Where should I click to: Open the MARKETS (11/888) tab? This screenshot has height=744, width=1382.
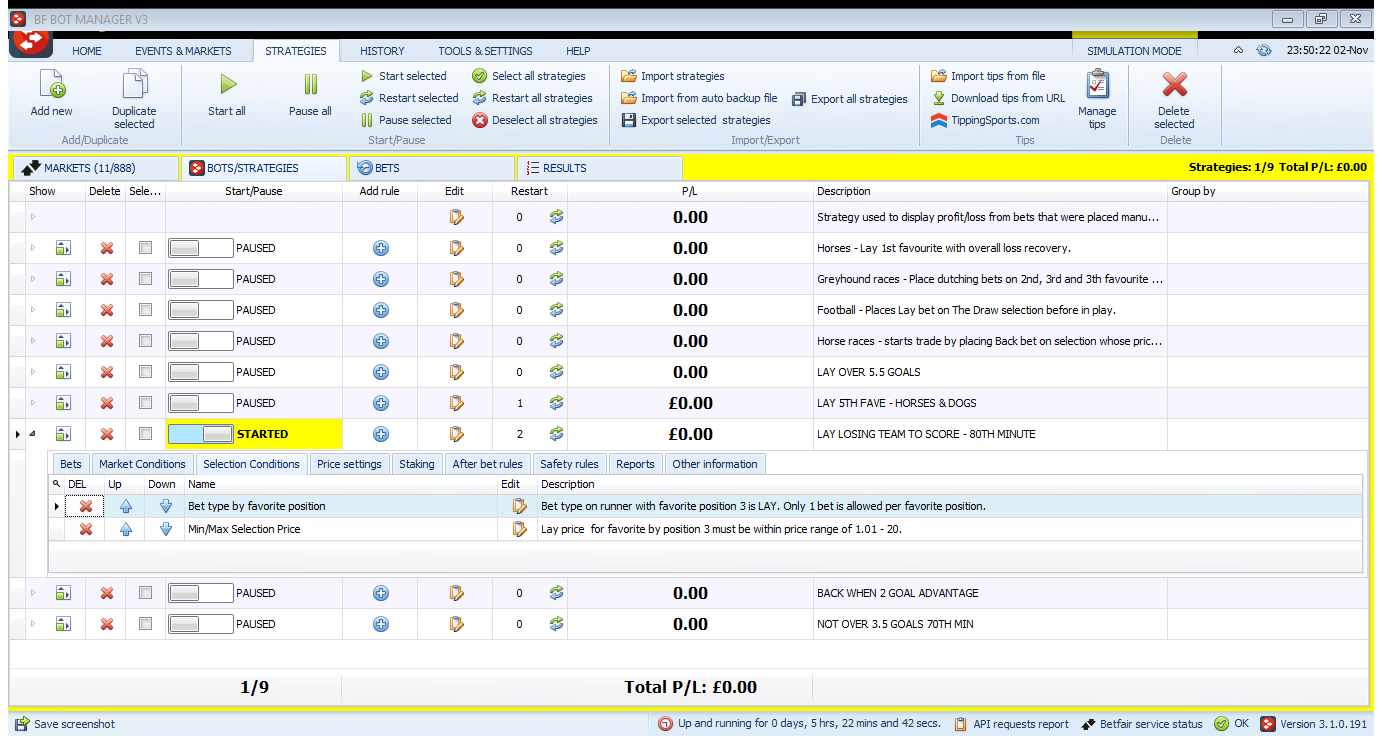tap(95, 168)
